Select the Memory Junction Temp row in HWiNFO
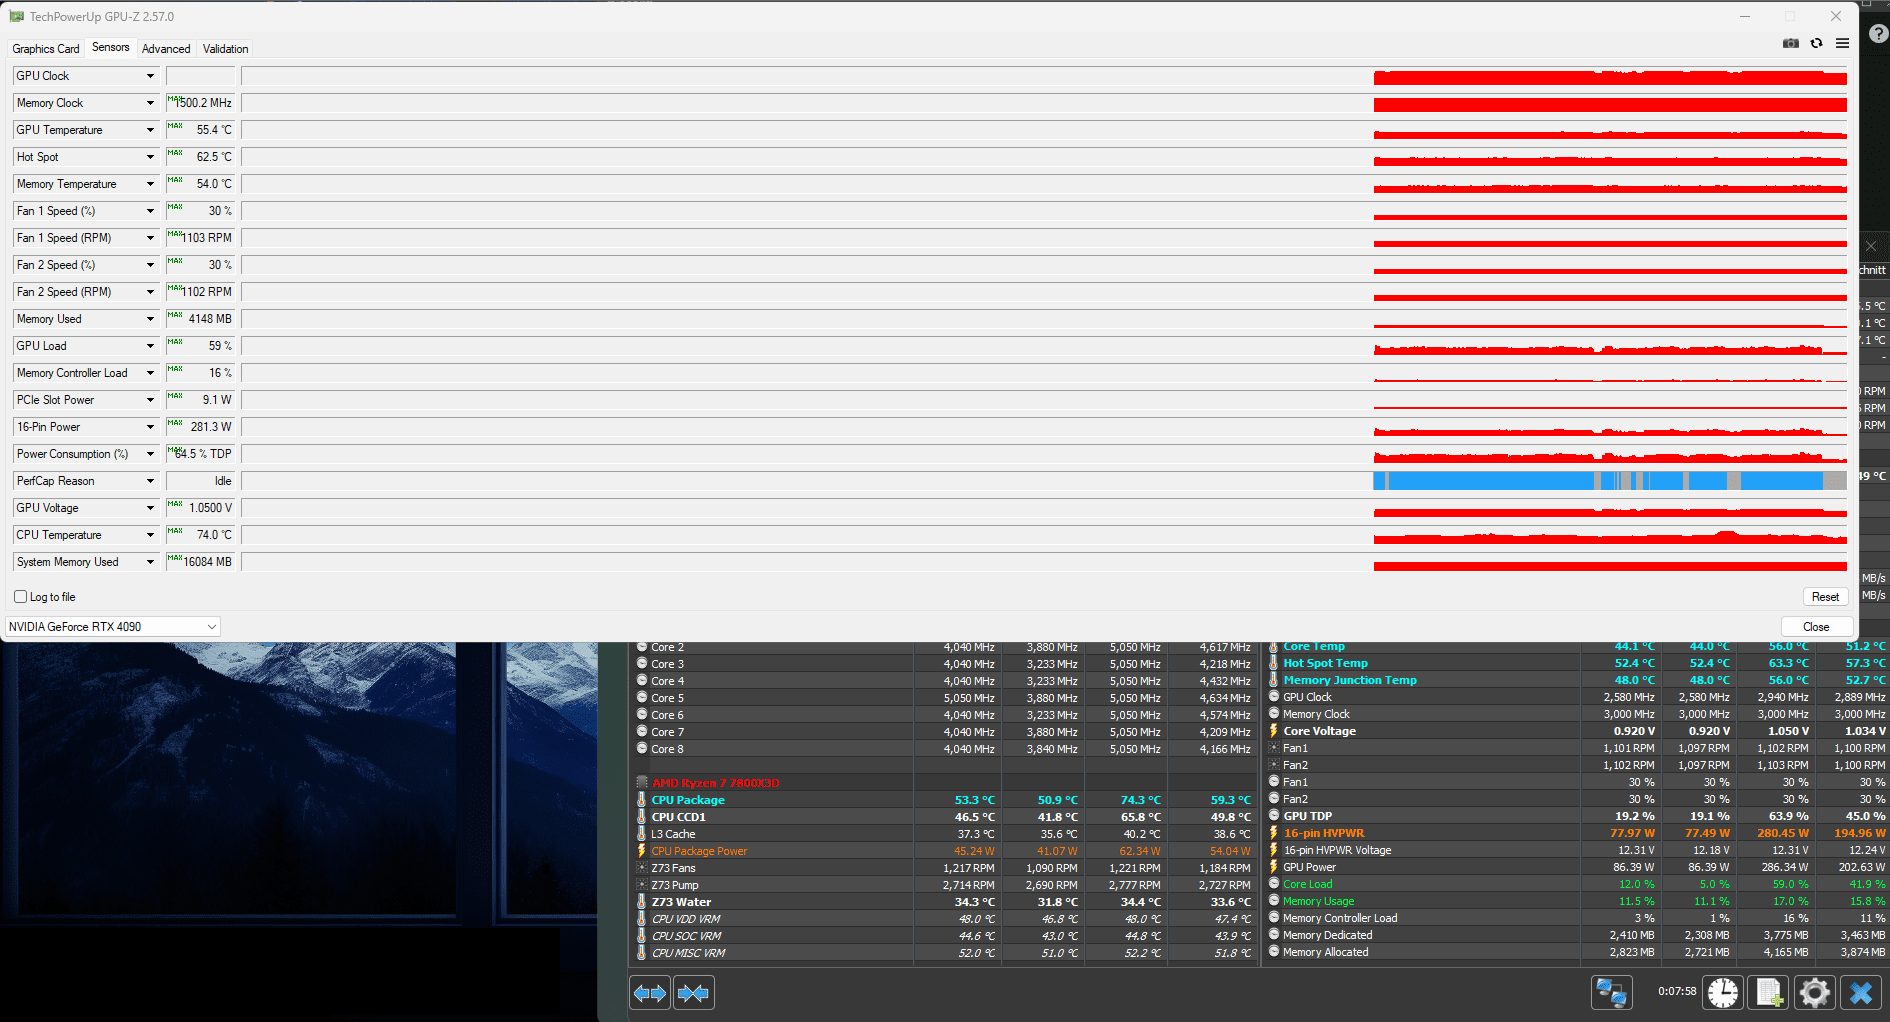 point(1576,680)
